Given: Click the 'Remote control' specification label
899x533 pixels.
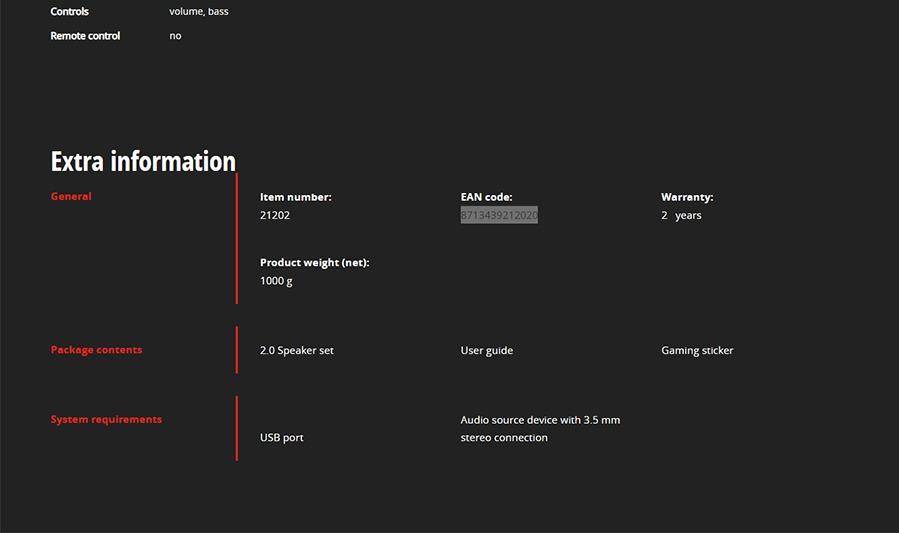Looking at the screenshot, I should (85, 36).
